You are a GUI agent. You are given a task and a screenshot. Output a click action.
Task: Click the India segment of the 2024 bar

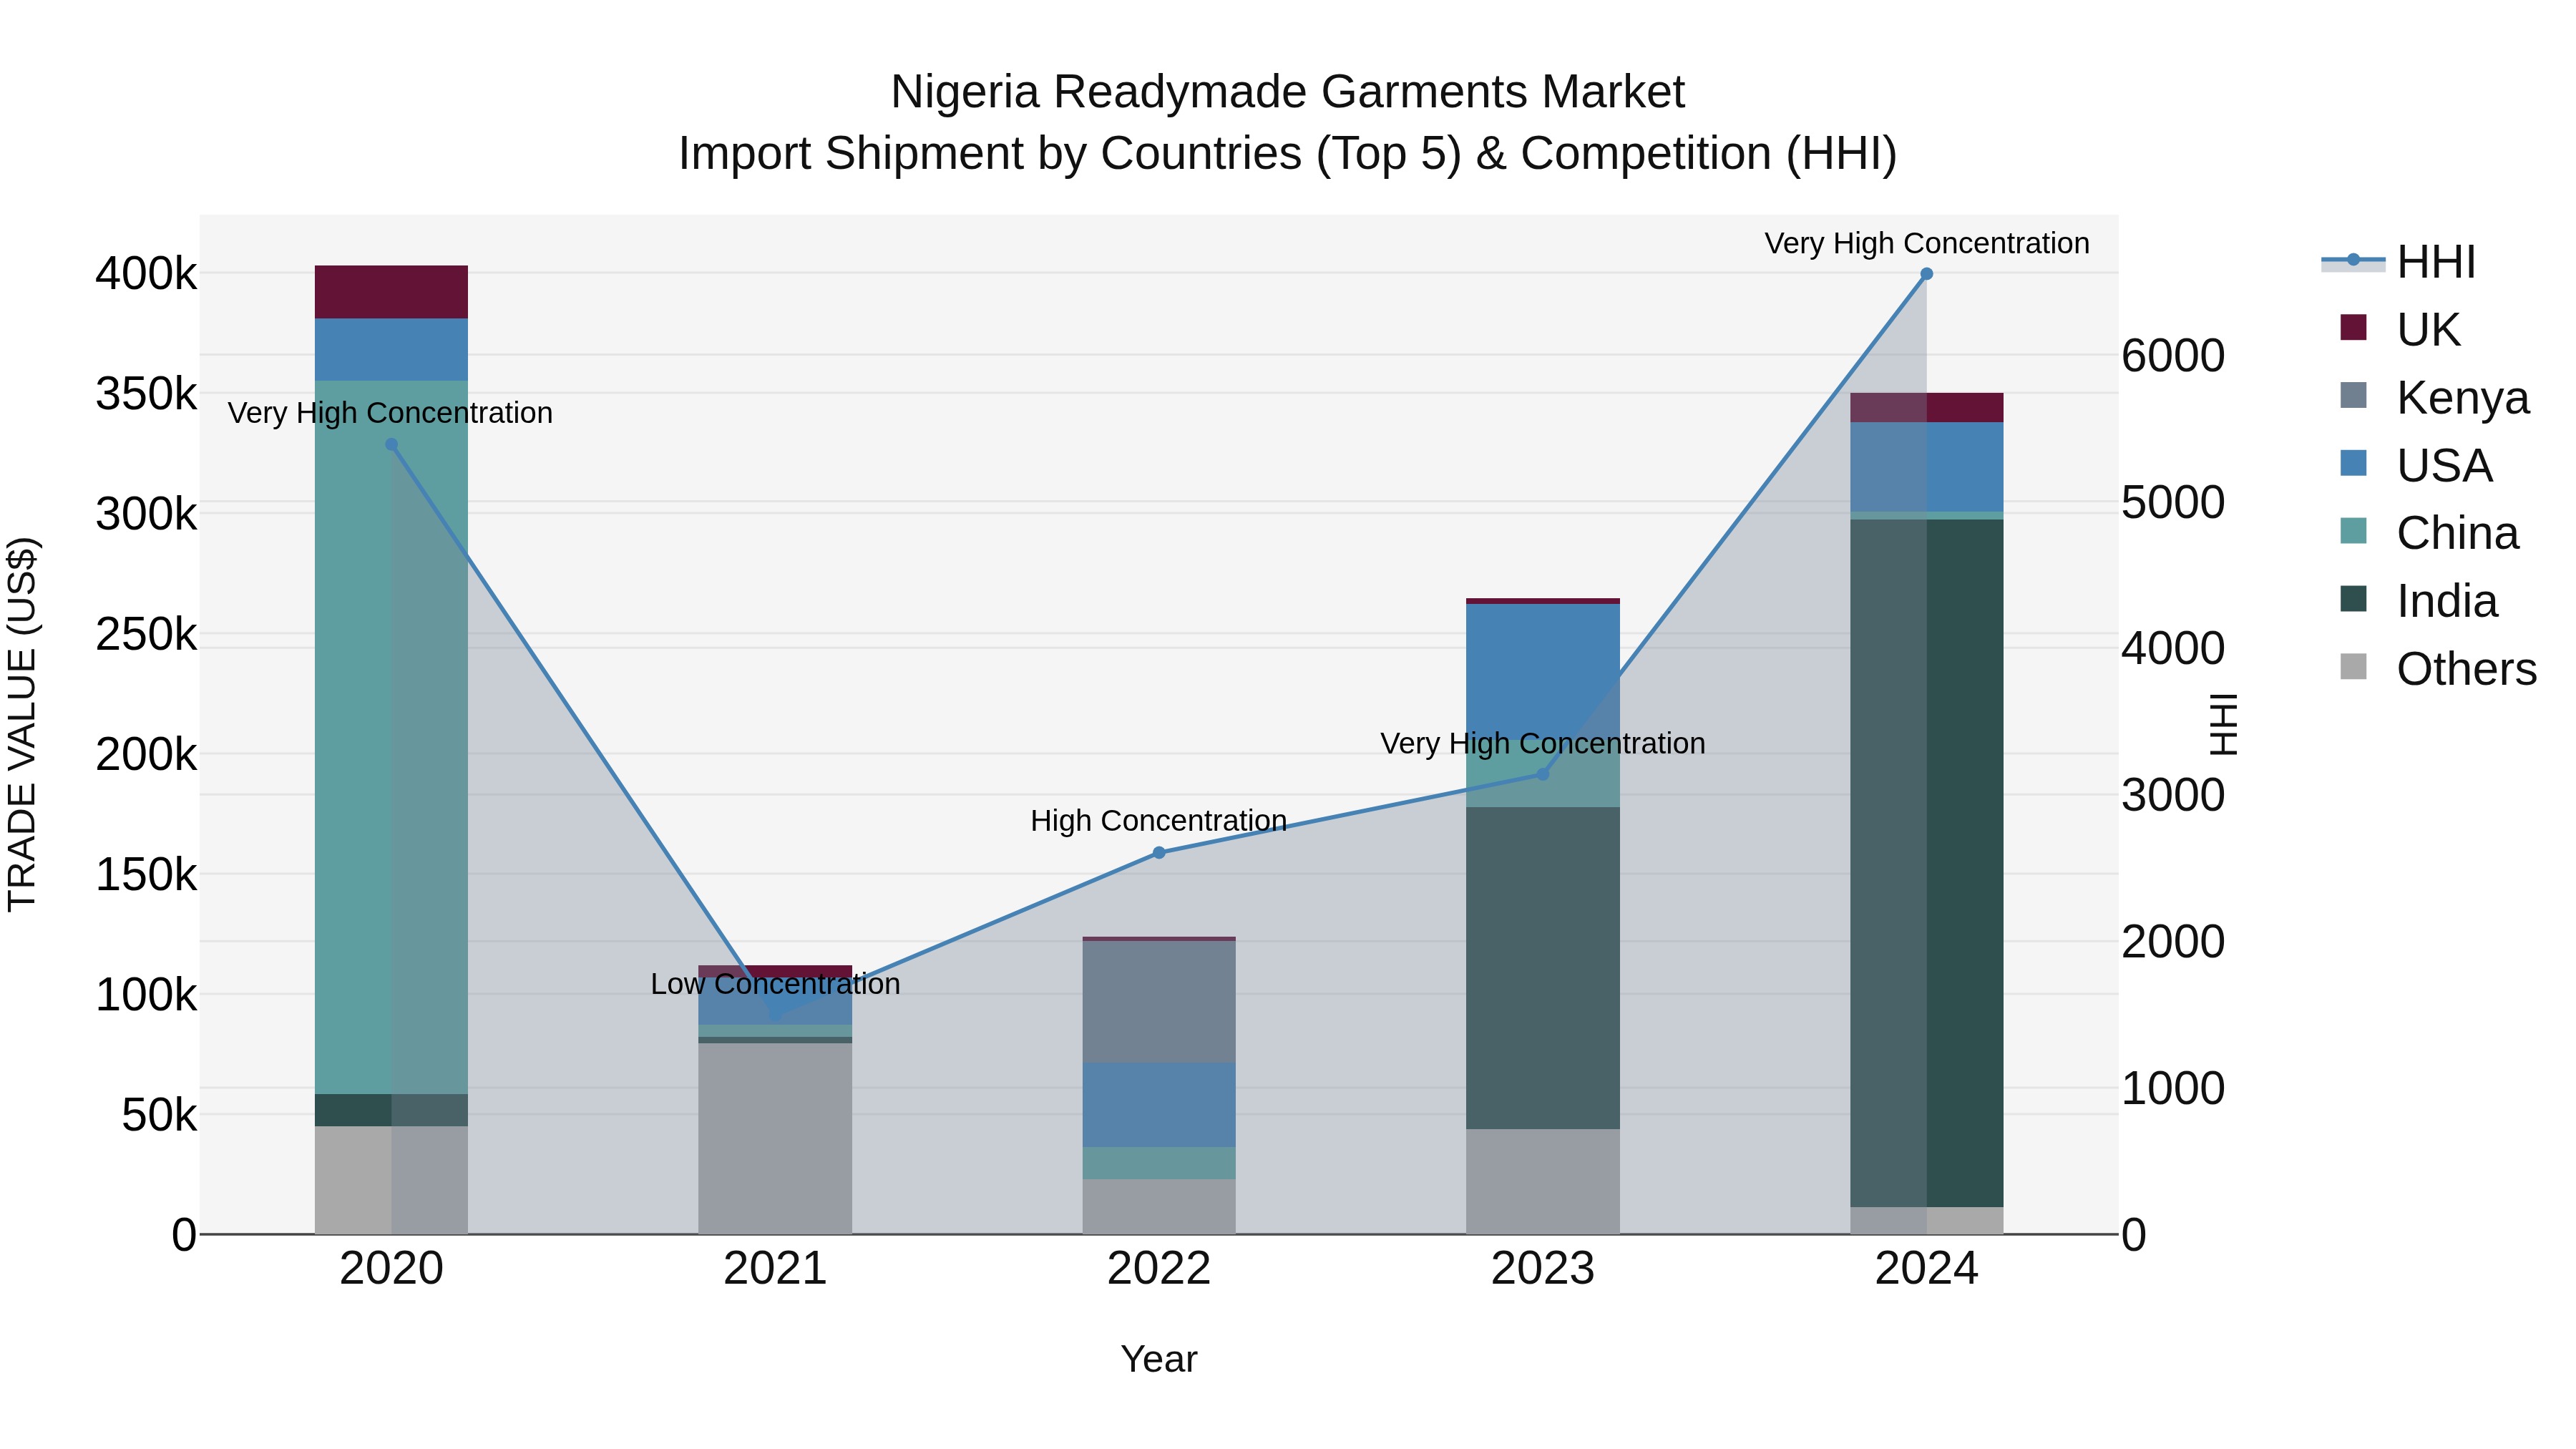click(1927, 863)
